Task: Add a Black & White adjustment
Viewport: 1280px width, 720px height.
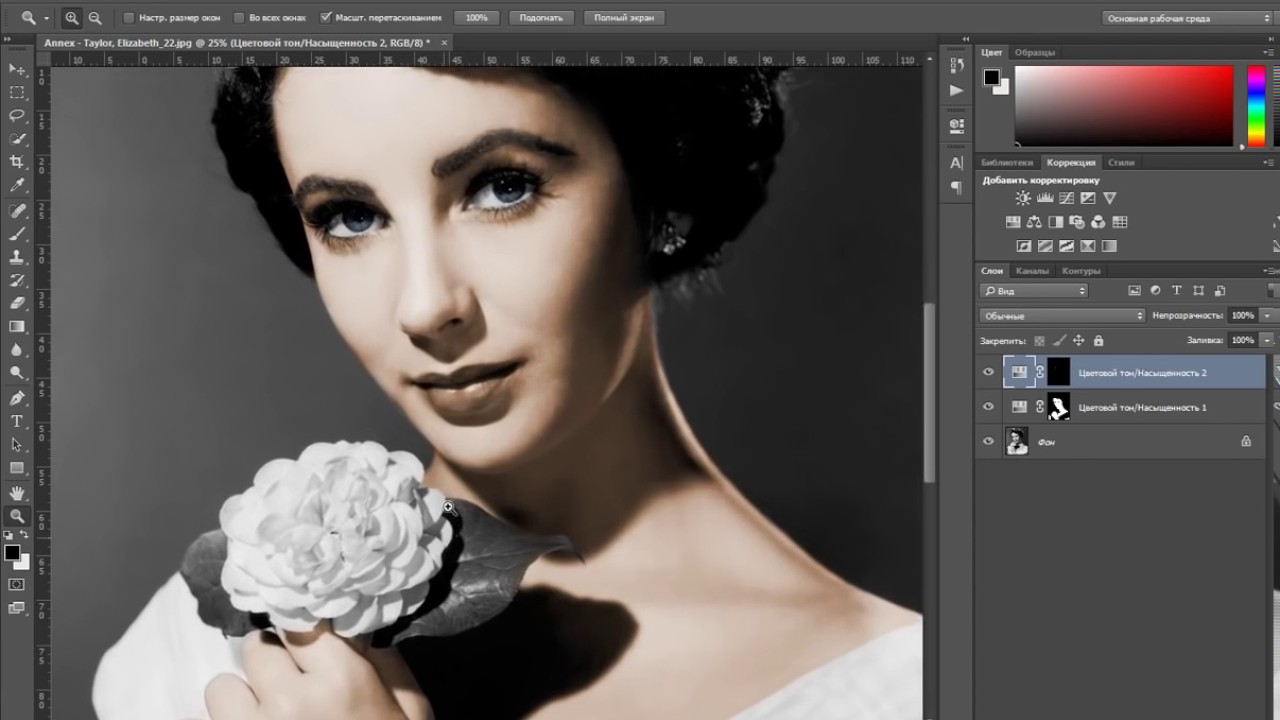Action: click(x=1055, y=222)
